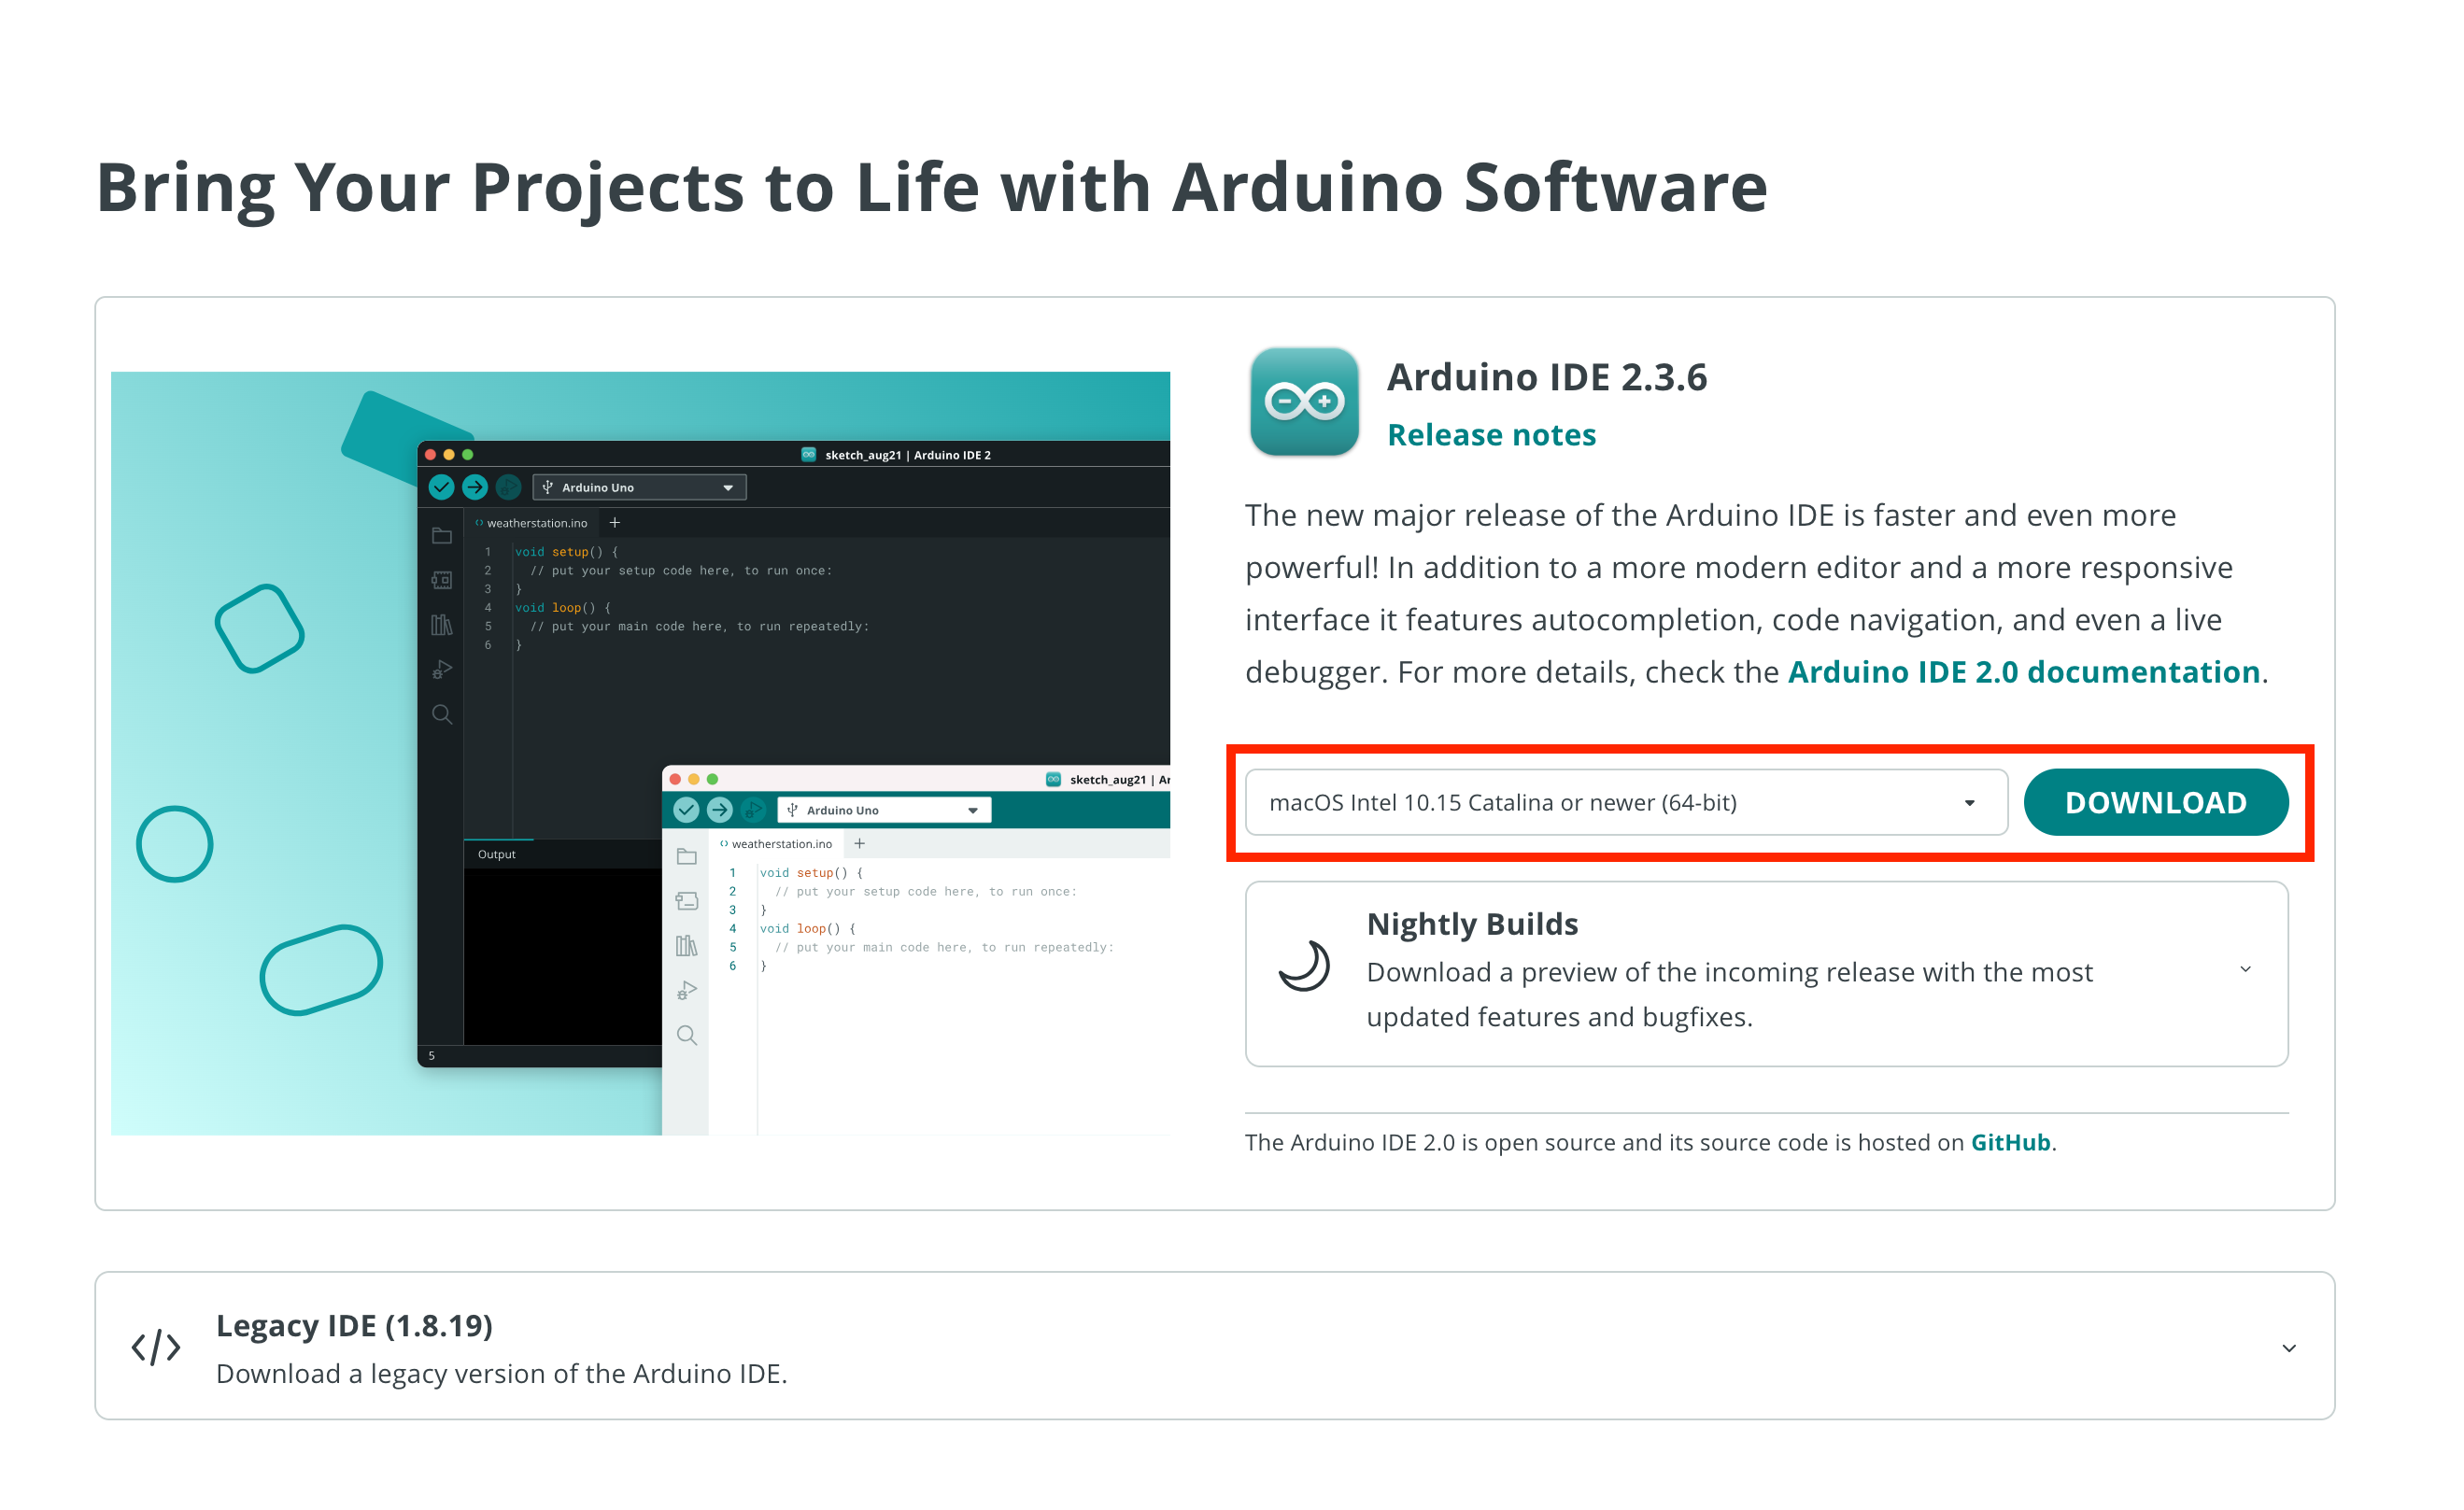
Task: Click the search magnifier in light IDE sidebar
Action: pos(687,1035)
